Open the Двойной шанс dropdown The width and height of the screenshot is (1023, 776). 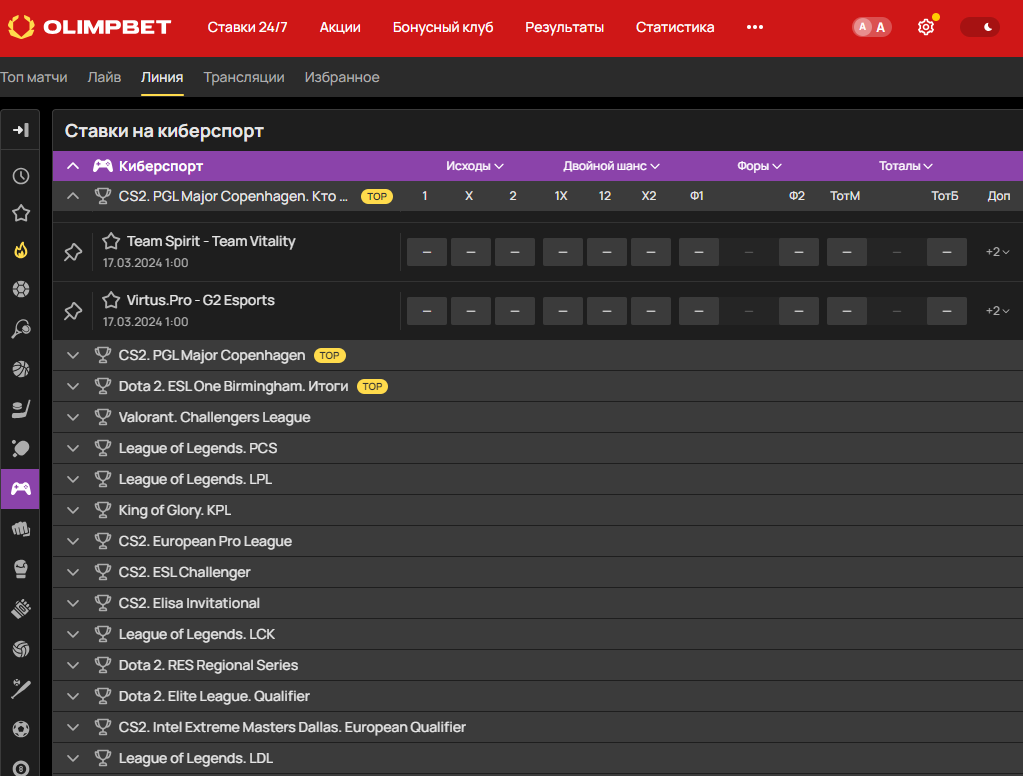[x=611, y=166]
